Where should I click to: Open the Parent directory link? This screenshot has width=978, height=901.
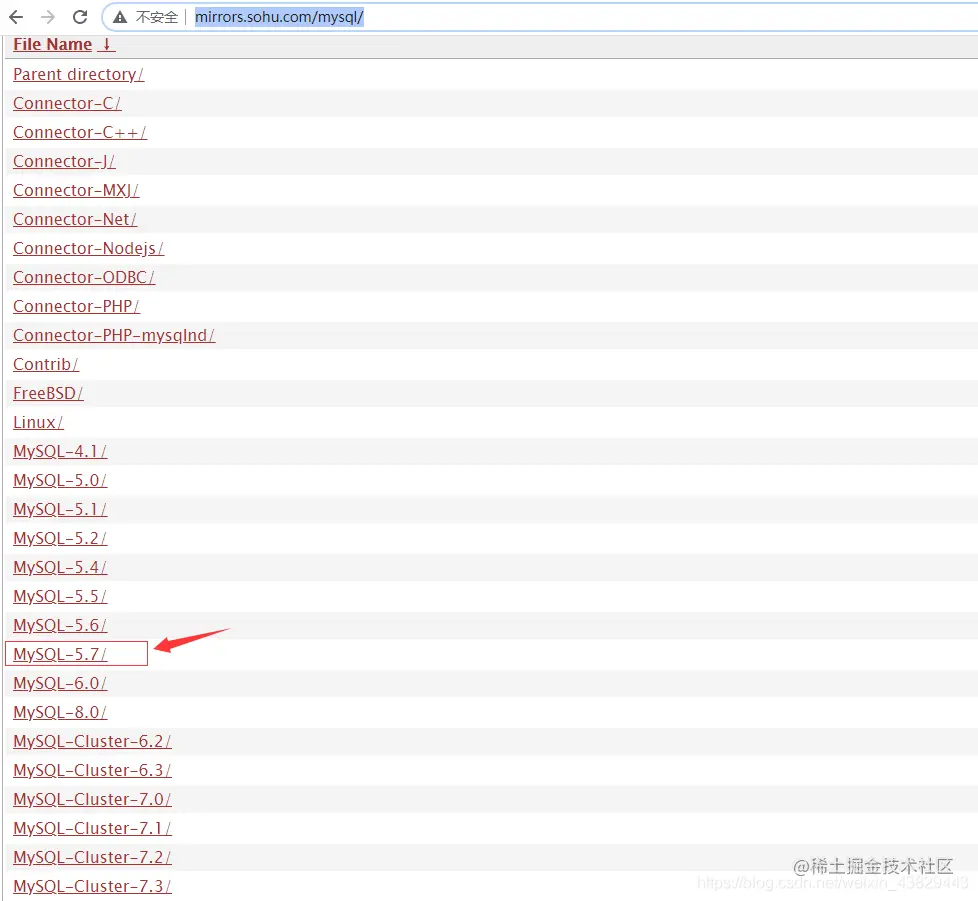point(78,74)
